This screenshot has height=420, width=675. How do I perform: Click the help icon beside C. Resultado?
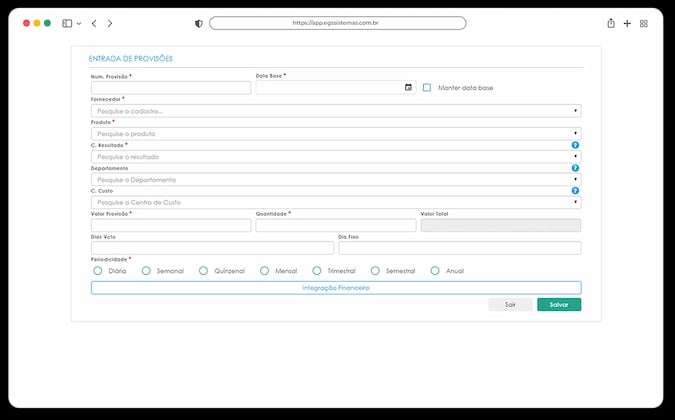coord(575,145)
